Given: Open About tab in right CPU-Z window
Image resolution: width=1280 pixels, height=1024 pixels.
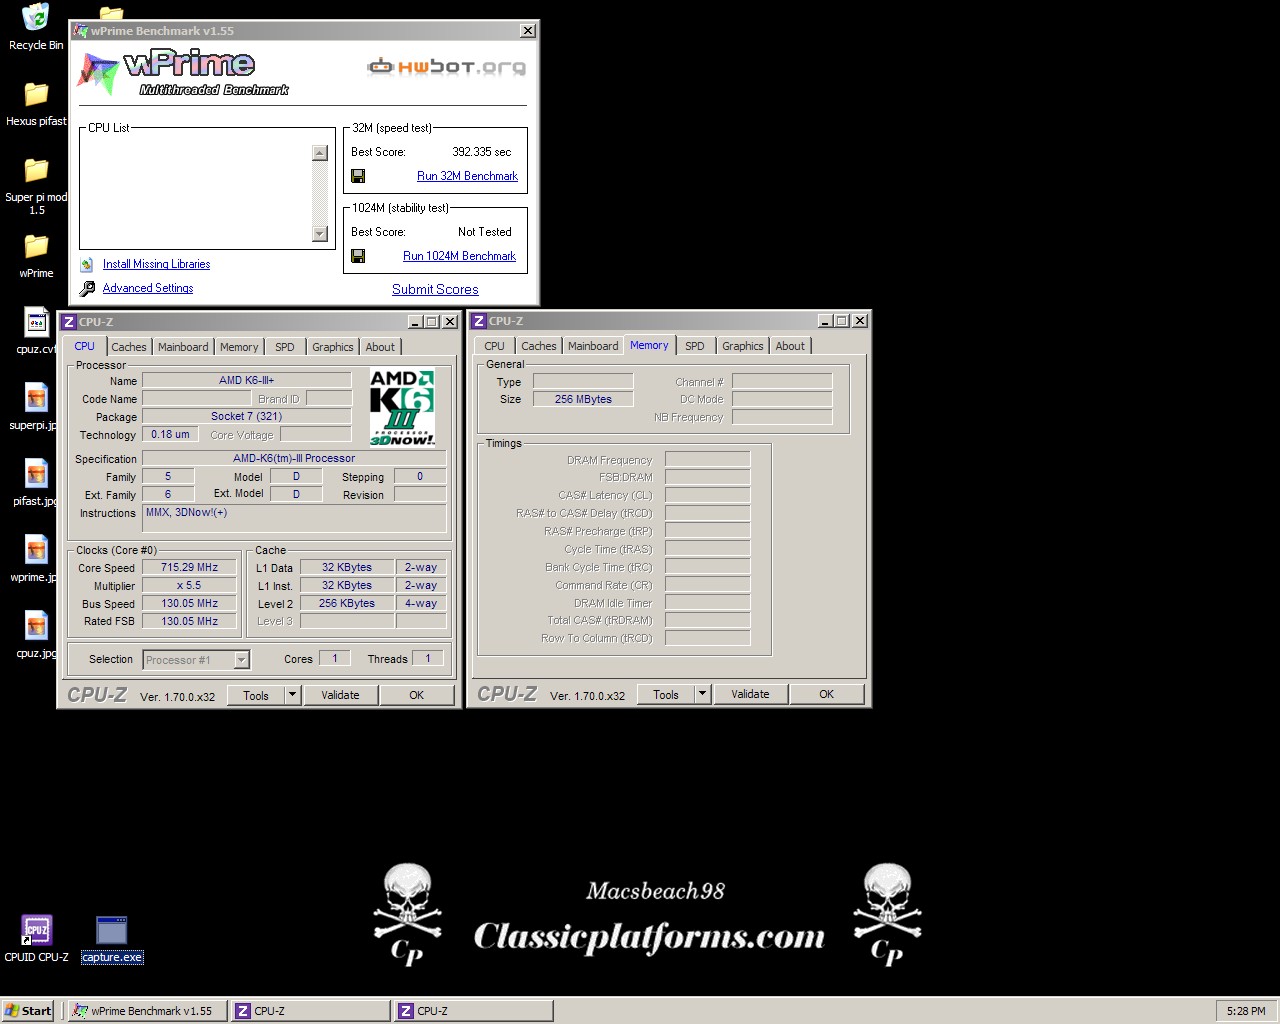Looking at the screenshot, I should click(790, 346).
